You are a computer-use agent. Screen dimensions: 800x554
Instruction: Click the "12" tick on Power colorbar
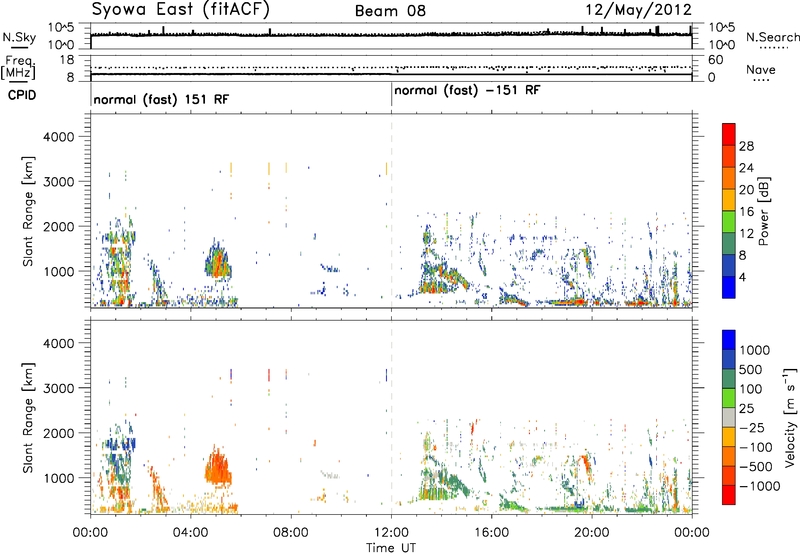[x=746, y=234]
